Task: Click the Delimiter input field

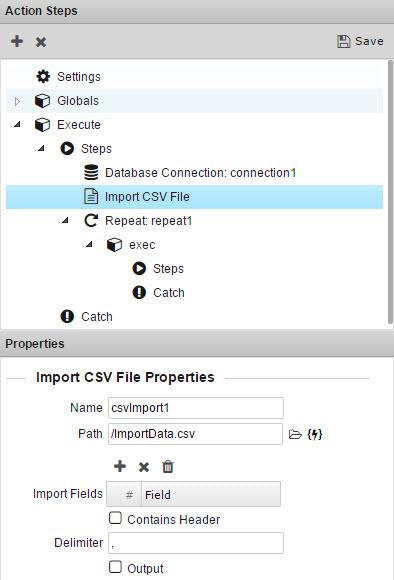Action: point(196,543)
